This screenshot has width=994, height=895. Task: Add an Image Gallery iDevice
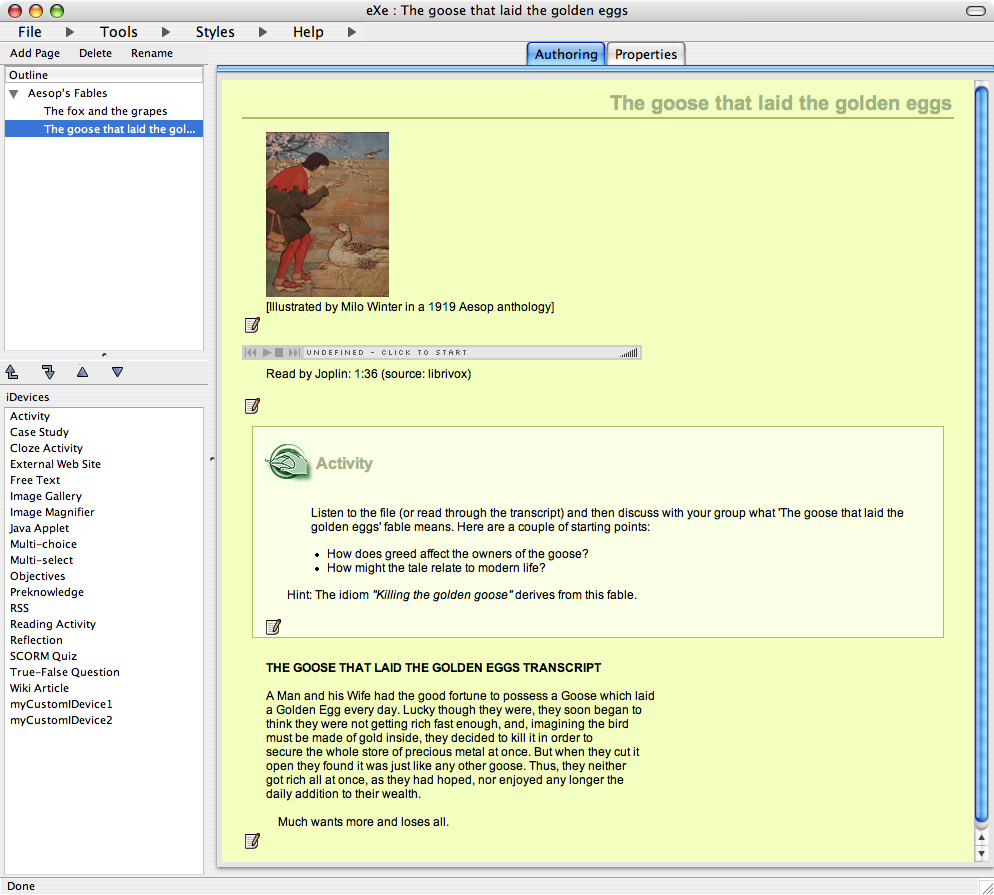46,496
